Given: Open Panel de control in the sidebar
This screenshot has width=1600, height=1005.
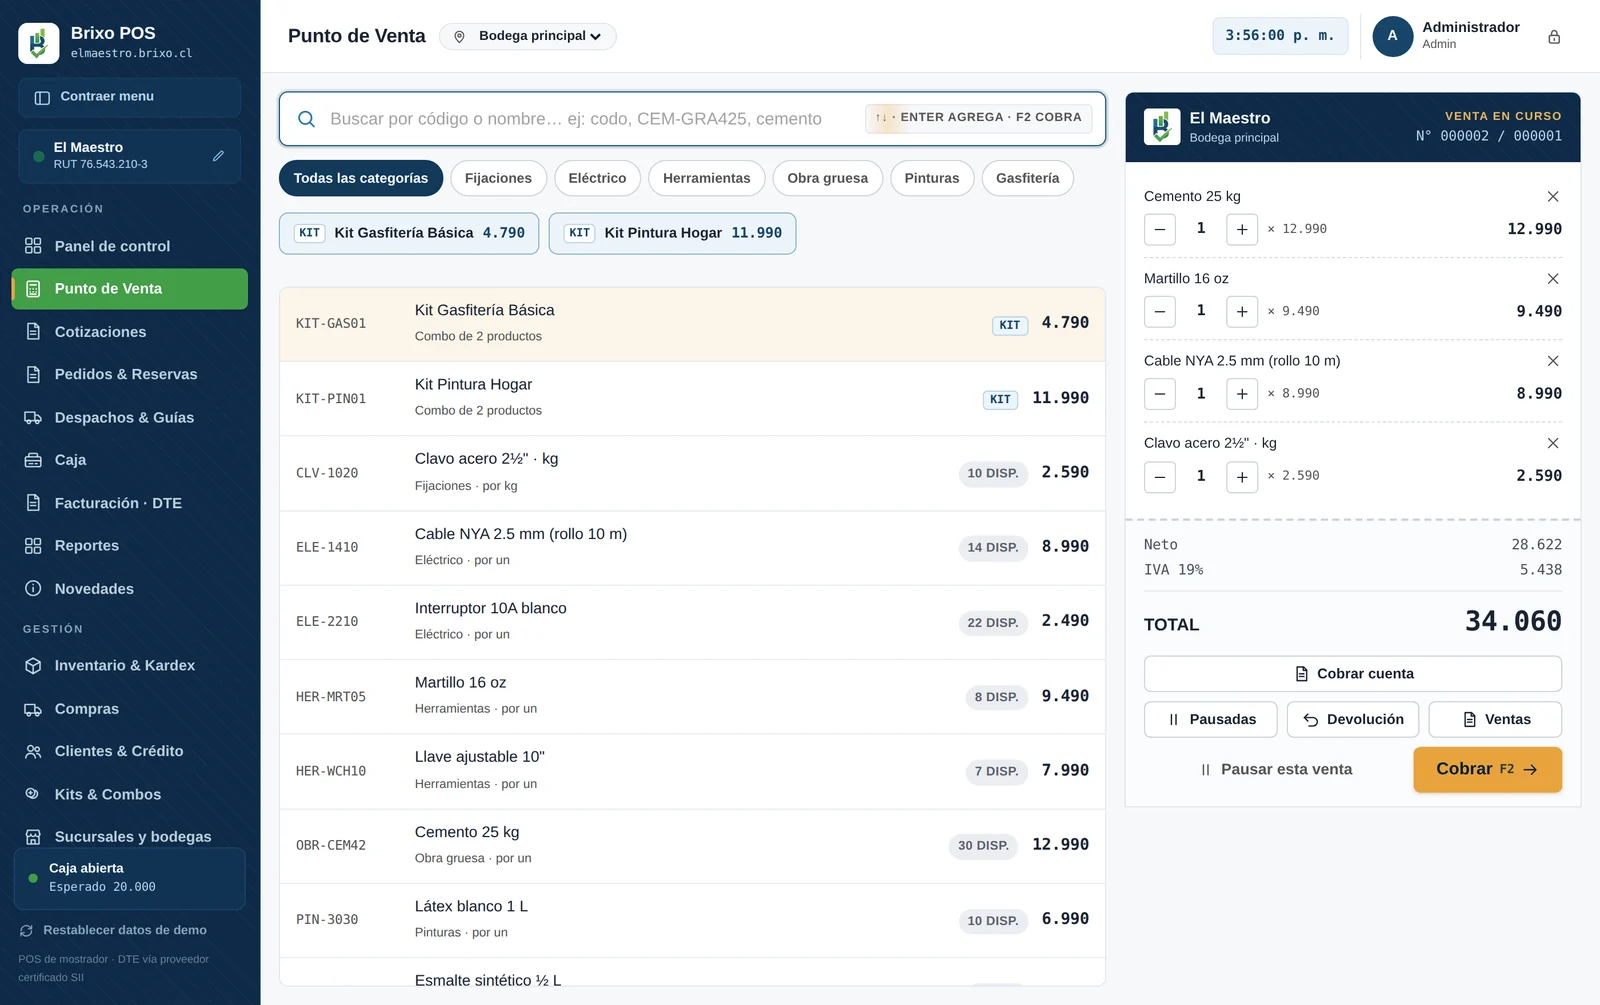Looking at the screenshot, I should tap(129, 246).
